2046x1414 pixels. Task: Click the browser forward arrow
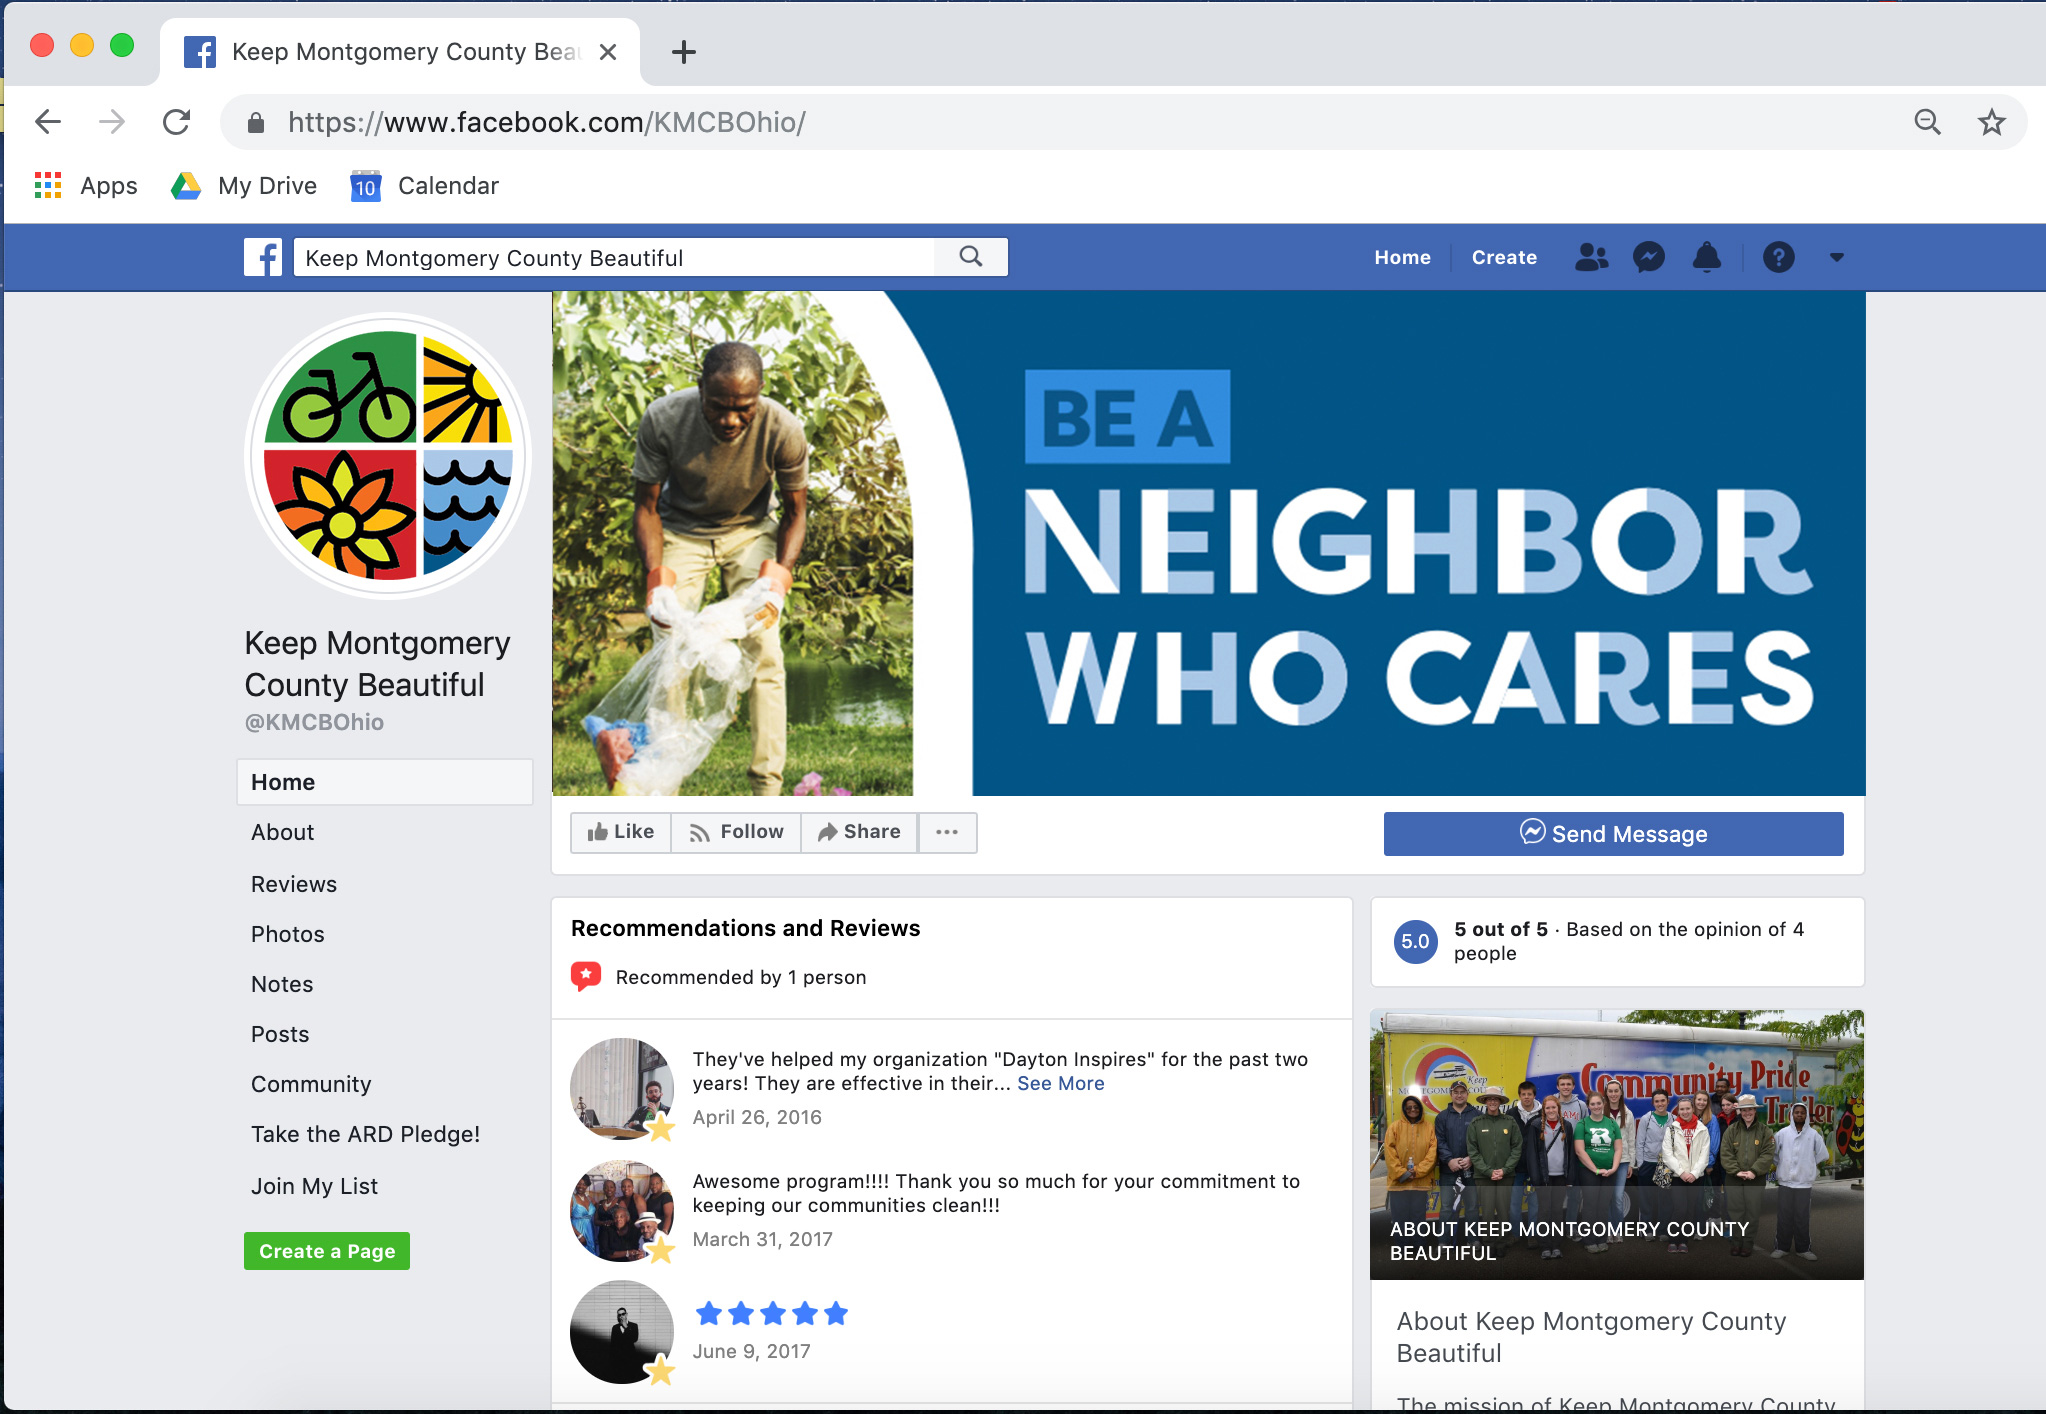112,122
